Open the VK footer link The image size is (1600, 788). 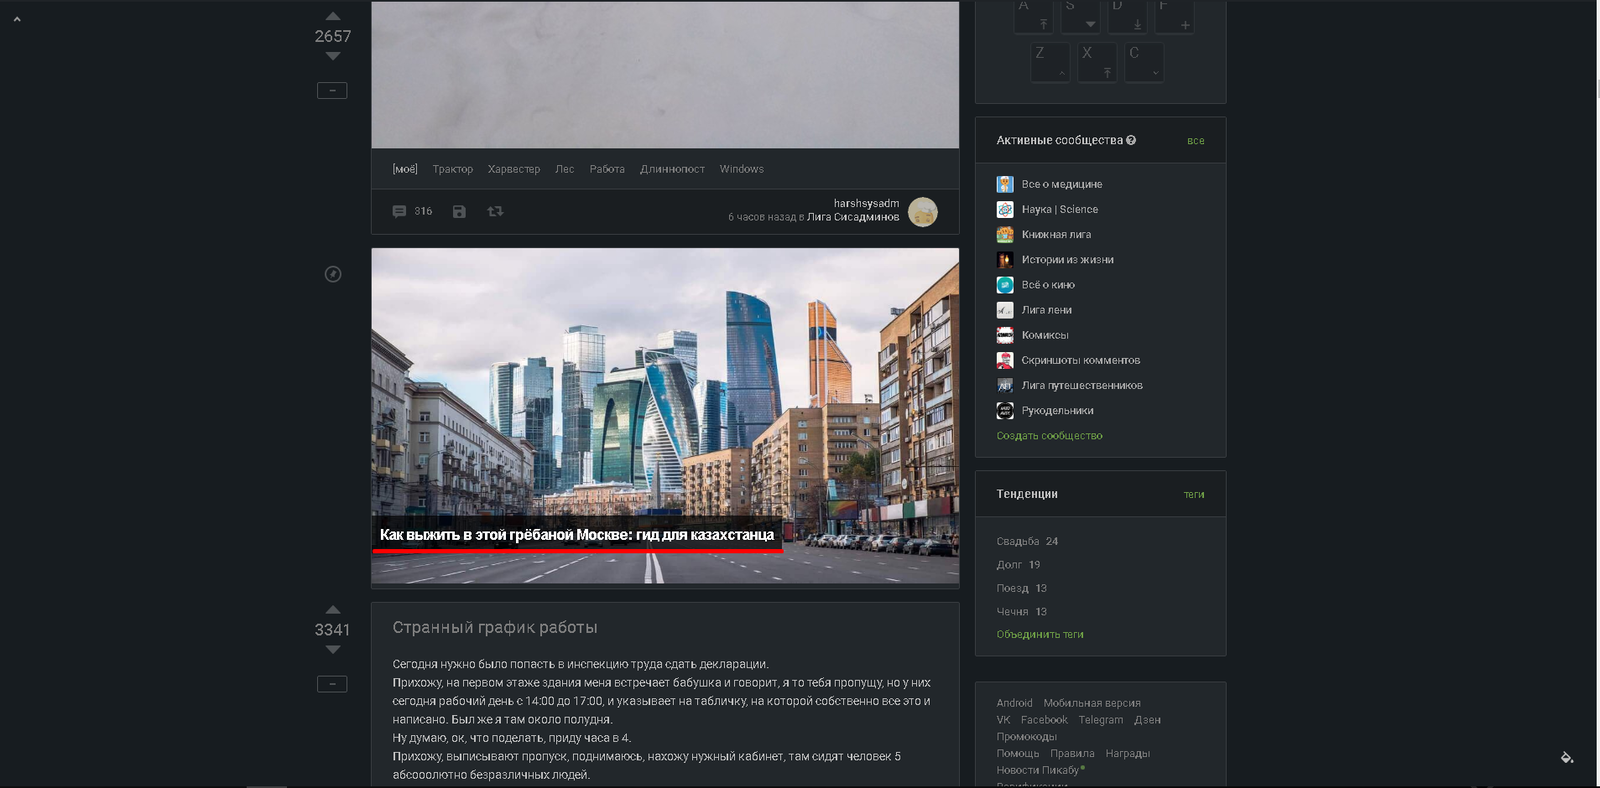(x=1003, y=720)
